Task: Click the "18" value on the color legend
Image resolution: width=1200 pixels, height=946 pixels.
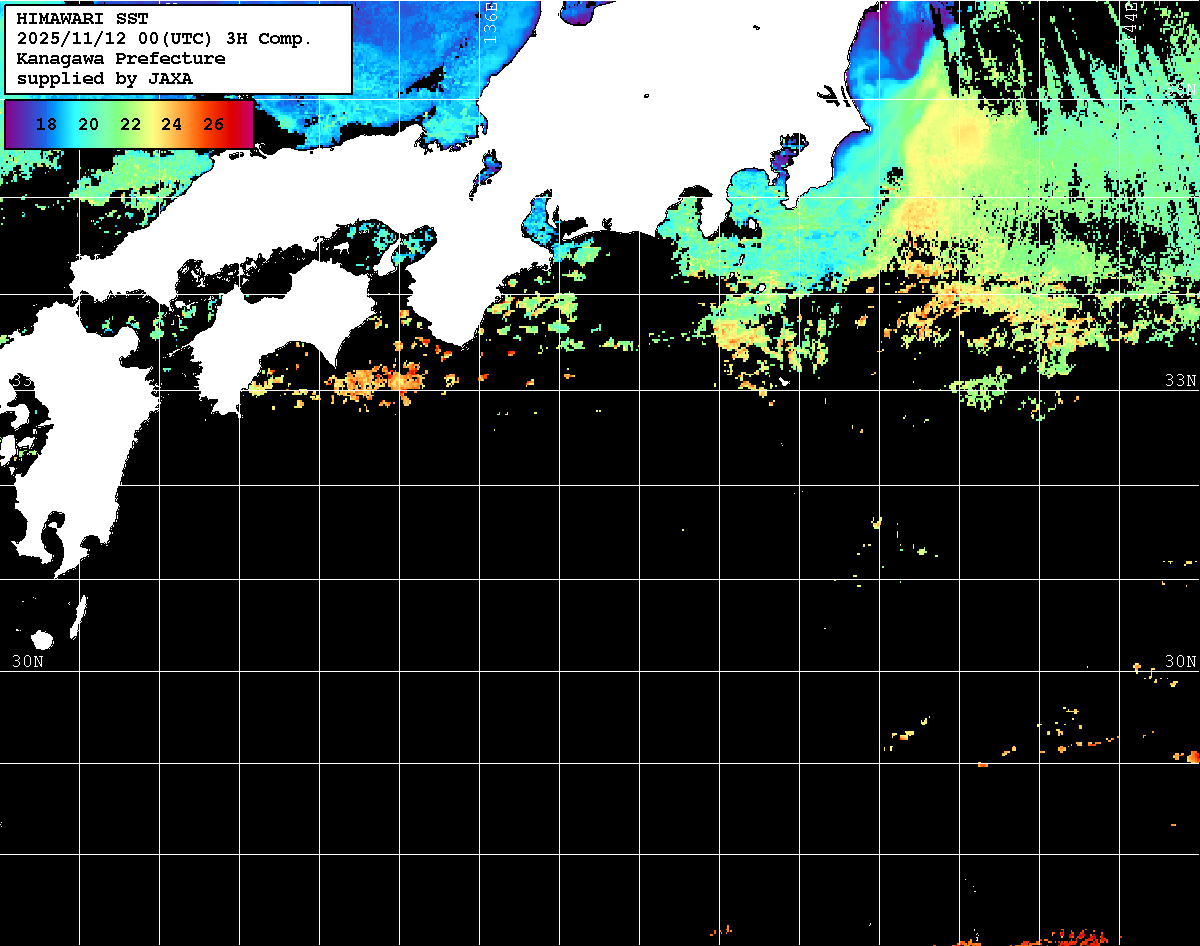Action: [x=46, y=125]
